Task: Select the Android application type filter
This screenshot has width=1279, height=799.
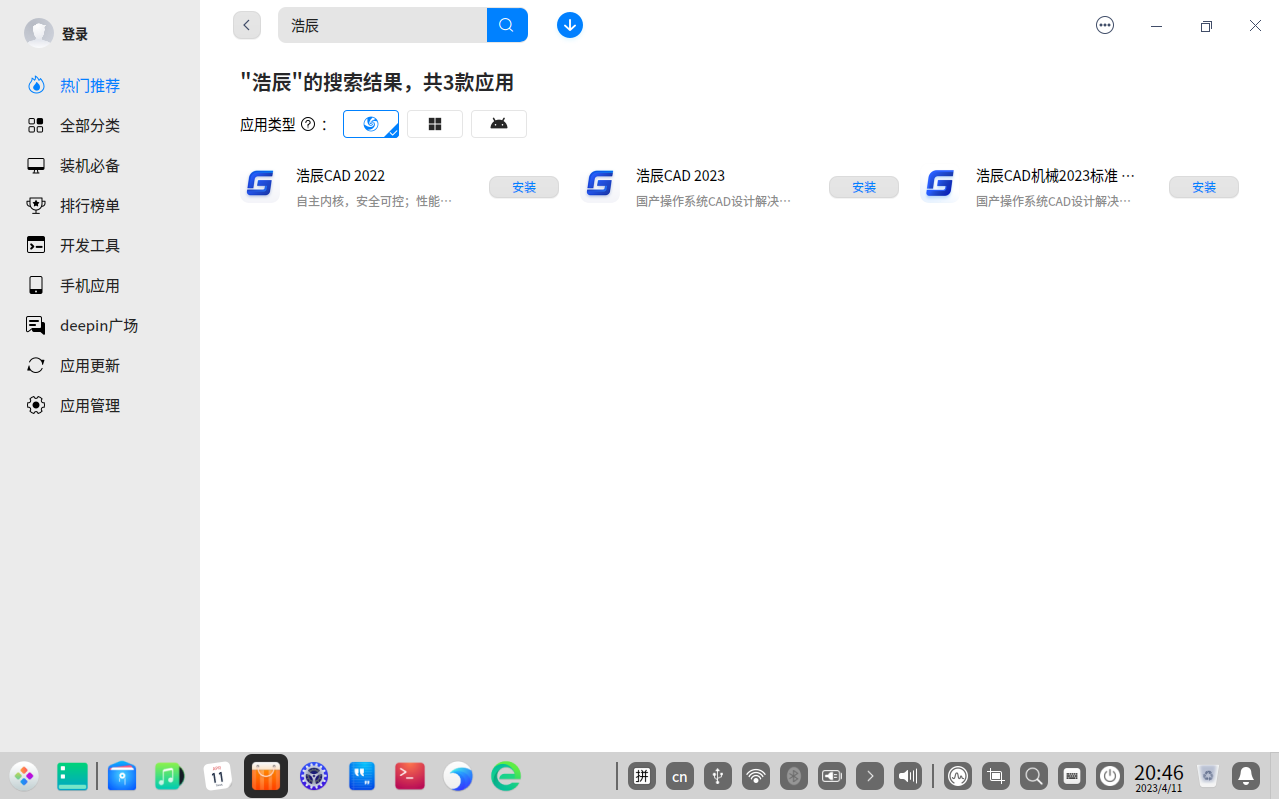Action: (x=499, y=123)
